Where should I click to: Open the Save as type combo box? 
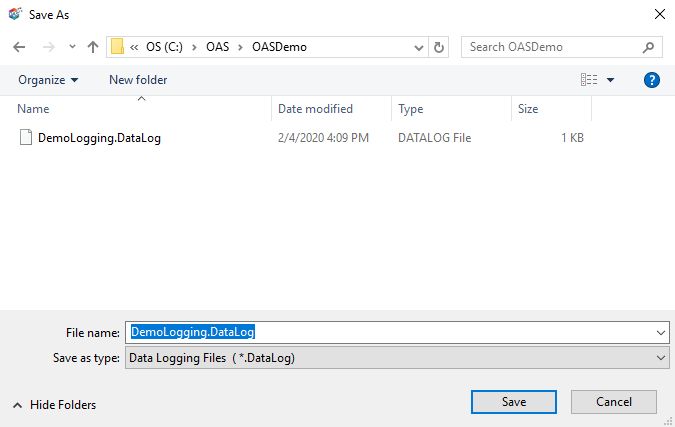[397, 358]
